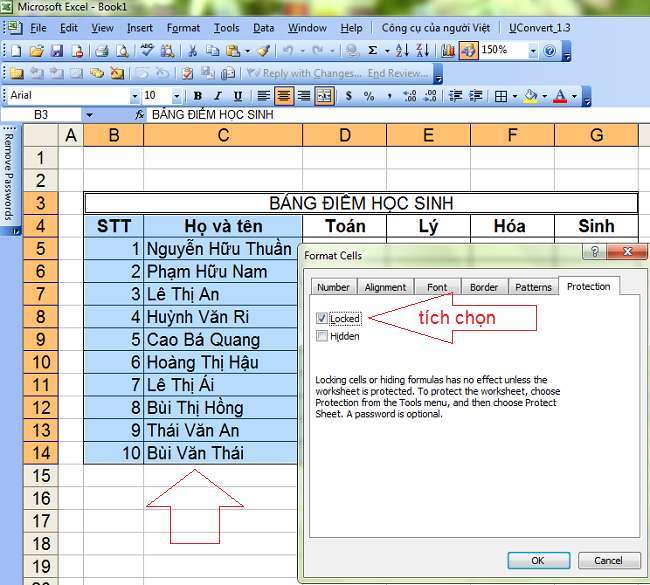Viewport: 650px width, 585px height.
Task: Open the Font name dropdown showing Arial
Action: click(134, 96)
